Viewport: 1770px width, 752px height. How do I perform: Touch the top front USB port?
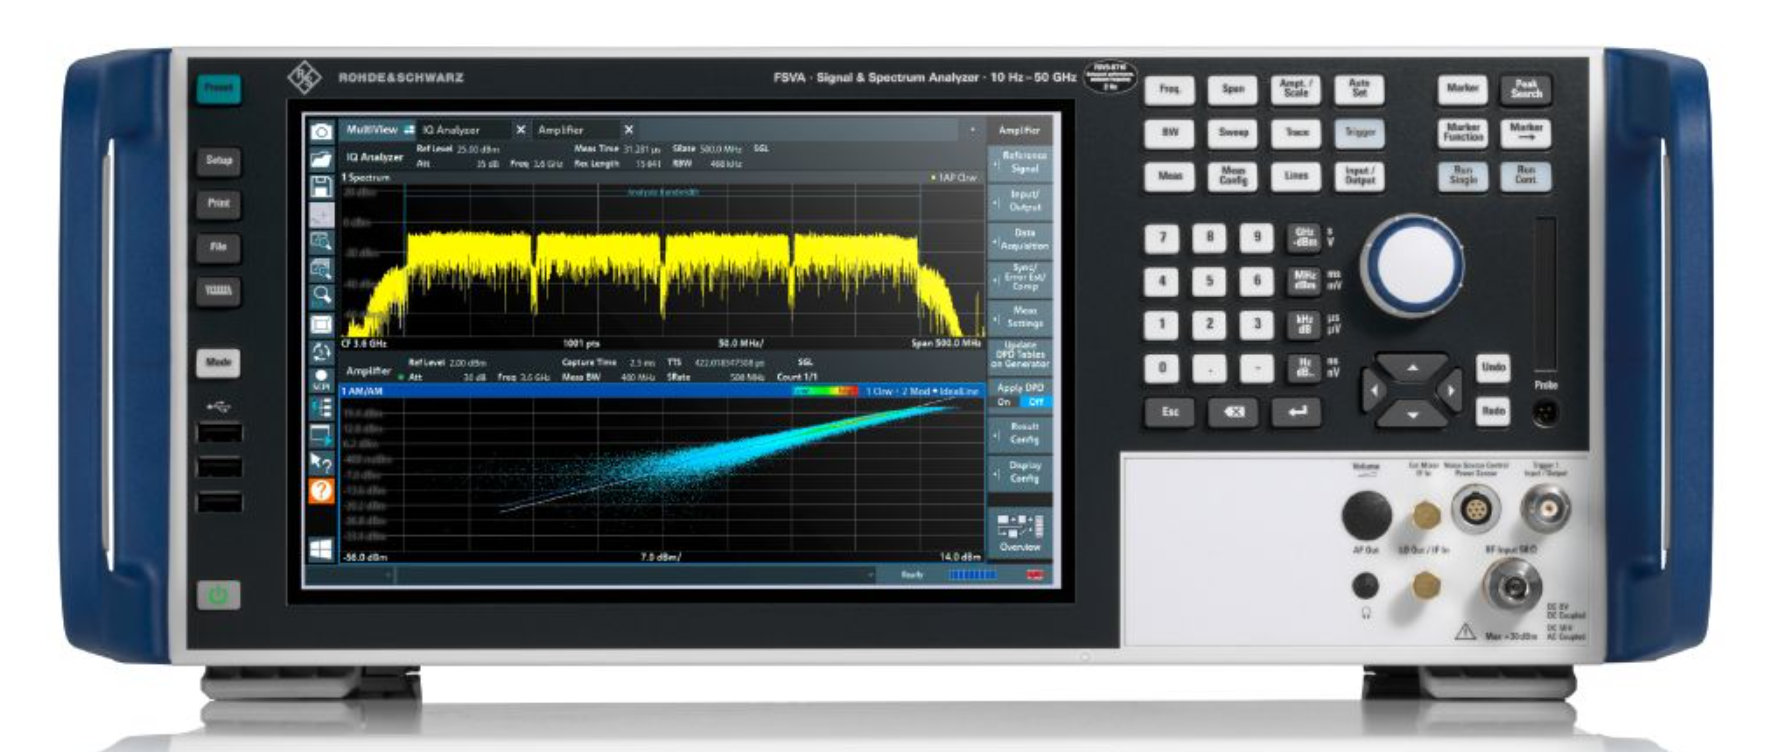[x=219, y=433]
